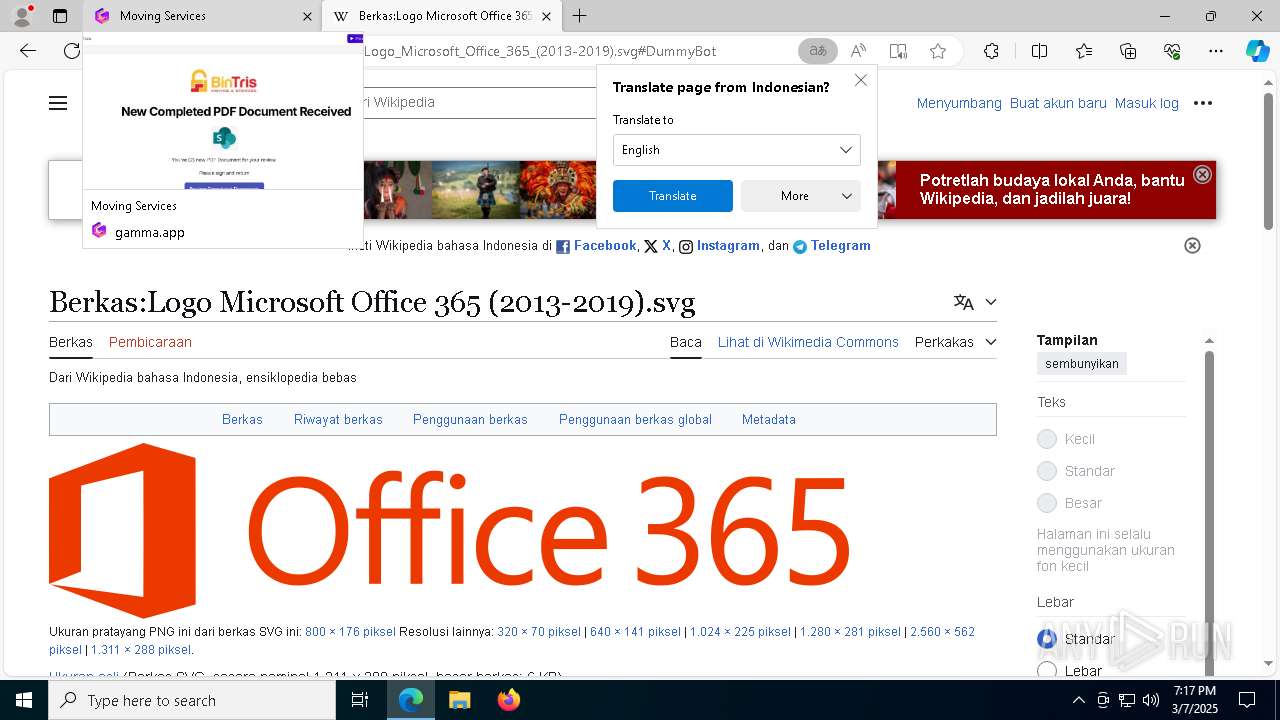The image size is (1280, 720).
Task: Open the Pembicaraan talk tab
Action: (150, 342)
